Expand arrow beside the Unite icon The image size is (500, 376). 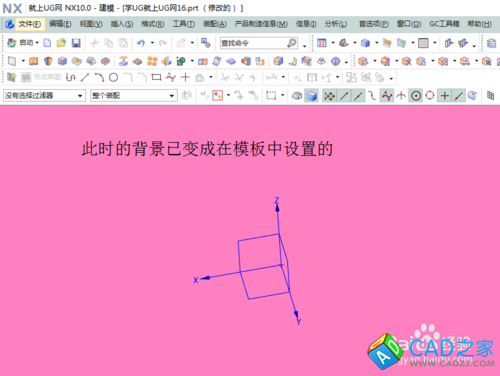tap(192, 61)
